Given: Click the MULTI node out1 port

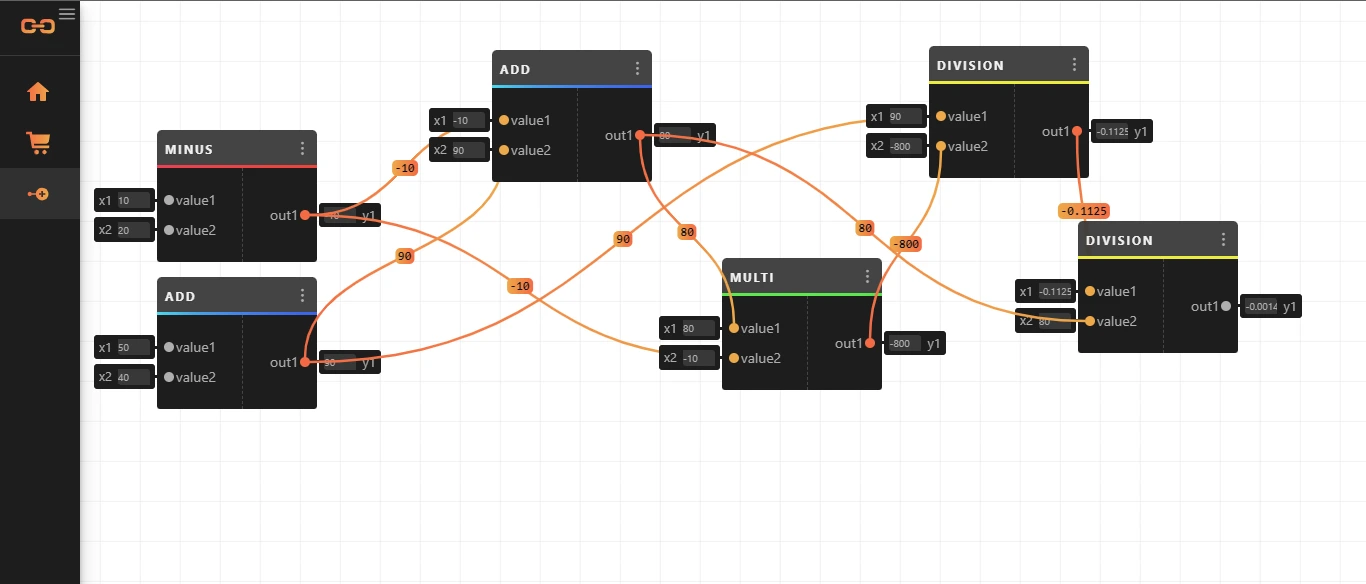Looking at the screenshot, I should (870, 343).
